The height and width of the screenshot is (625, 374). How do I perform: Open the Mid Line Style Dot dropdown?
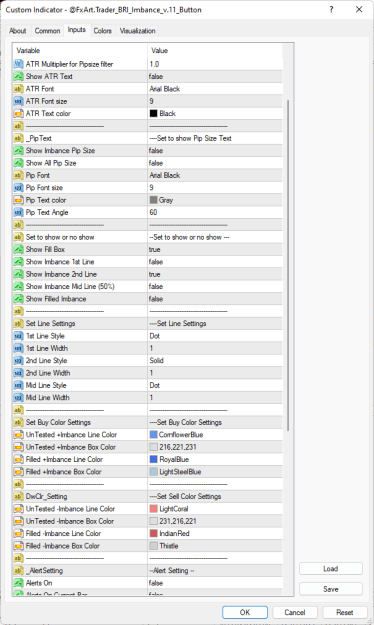pos(215,385)
